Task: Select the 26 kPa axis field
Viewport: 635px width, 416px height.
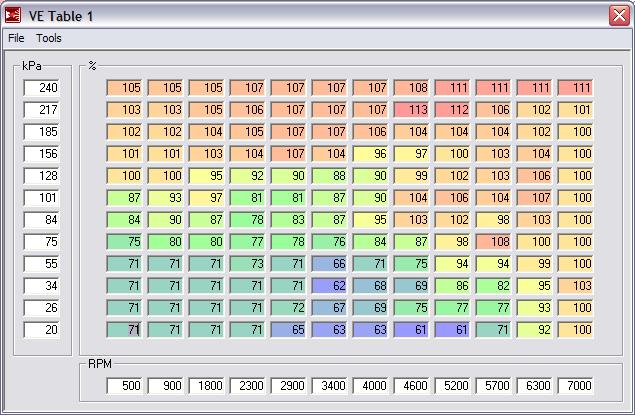Action: [42, 308]
